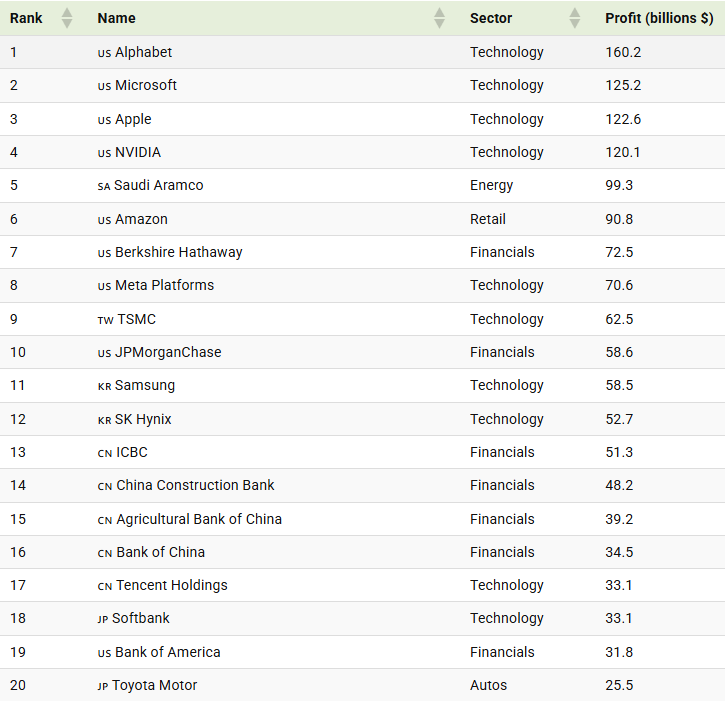Click the Profit (billions $) header

point(659,18)
